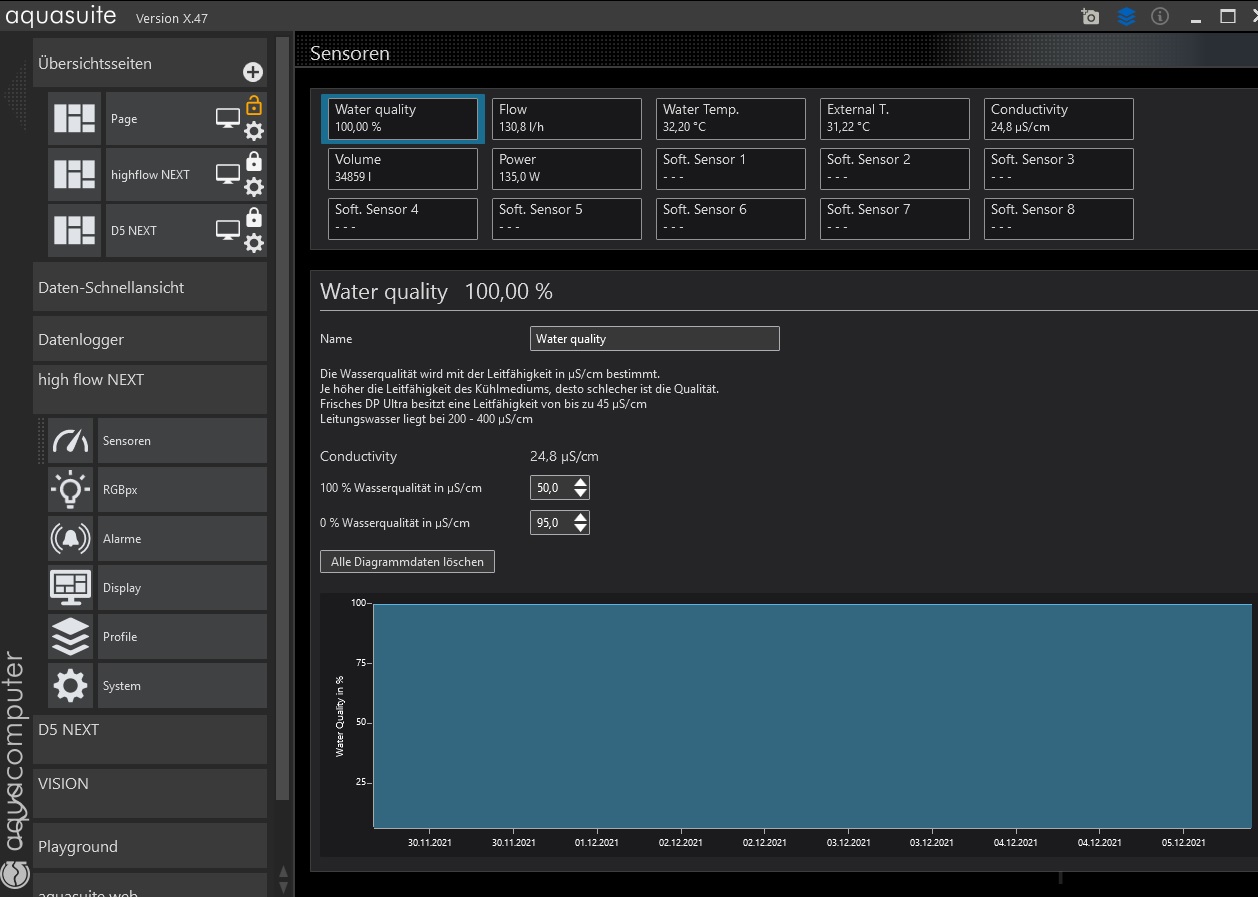Increase the 0 % Wasserqualität value

pos(580,517)
